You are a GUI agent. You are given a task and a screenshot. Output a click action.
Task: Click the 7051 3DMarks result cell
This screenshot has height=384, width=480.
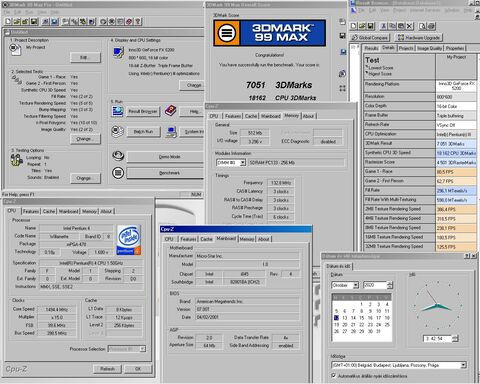(456, 144)
